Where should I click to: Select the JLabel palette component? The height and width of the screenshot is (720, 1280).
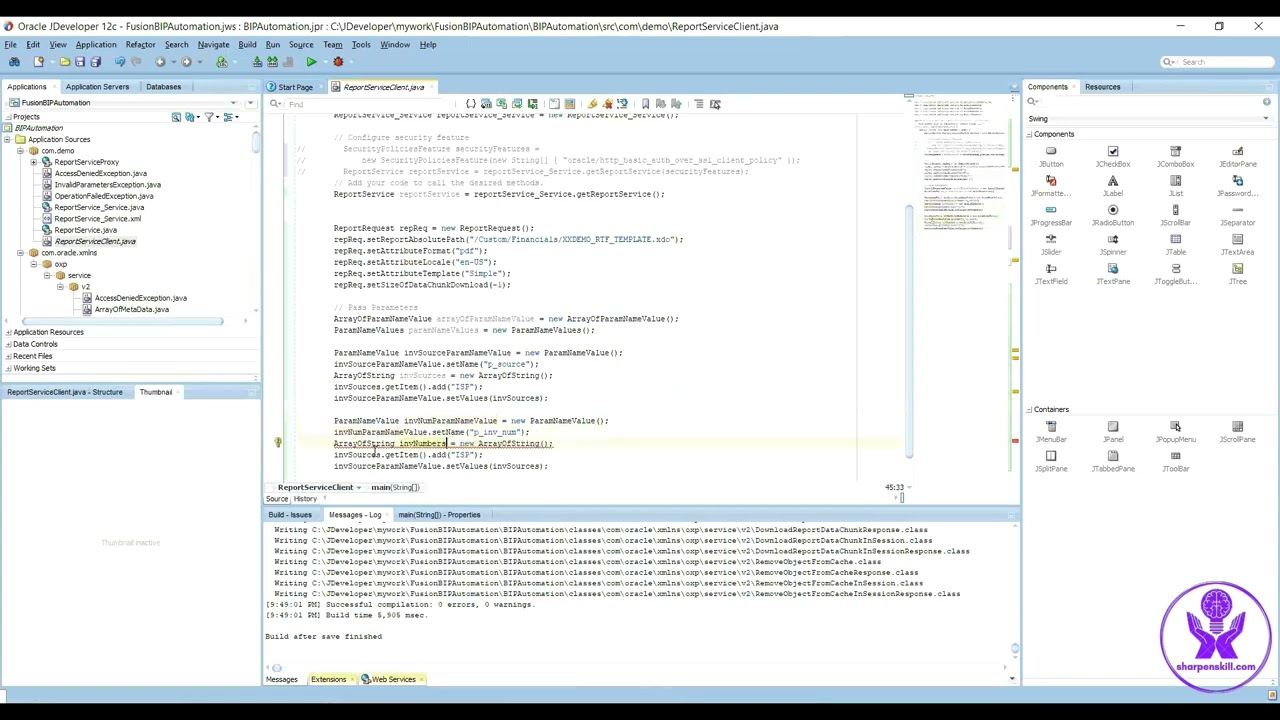[x=1113, y=186]
